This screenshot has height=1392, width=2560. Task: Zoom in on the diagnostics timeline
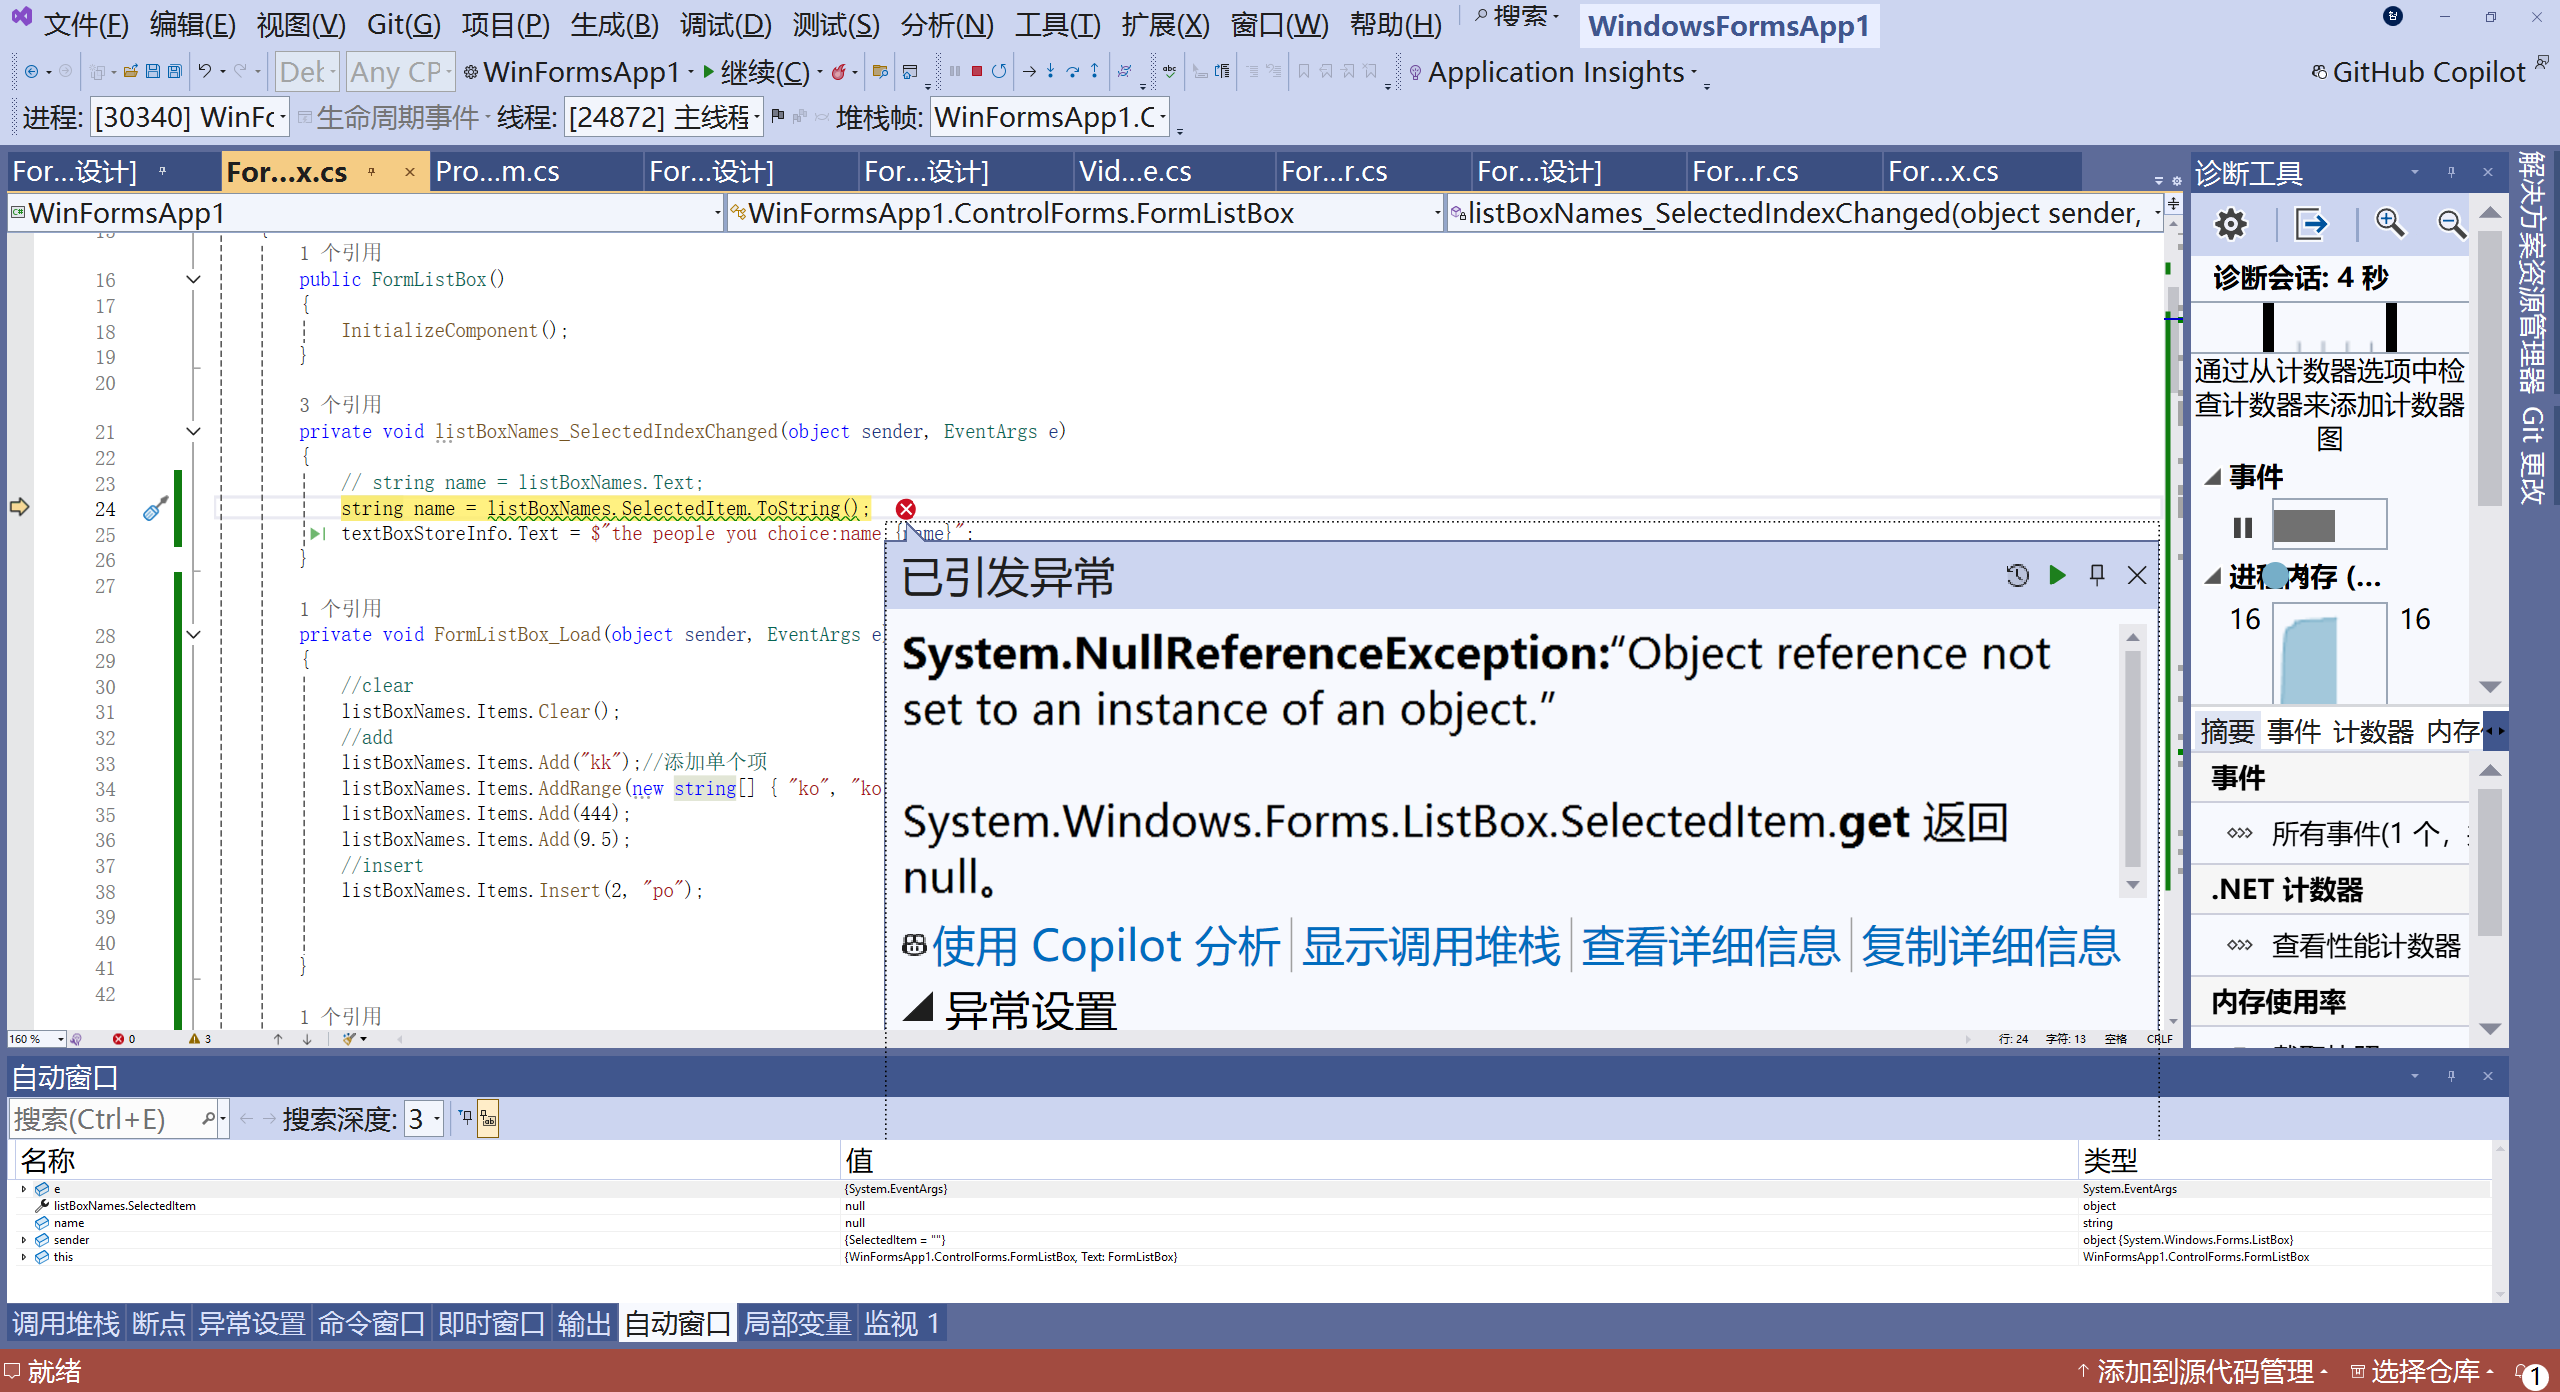[2390, 223]
